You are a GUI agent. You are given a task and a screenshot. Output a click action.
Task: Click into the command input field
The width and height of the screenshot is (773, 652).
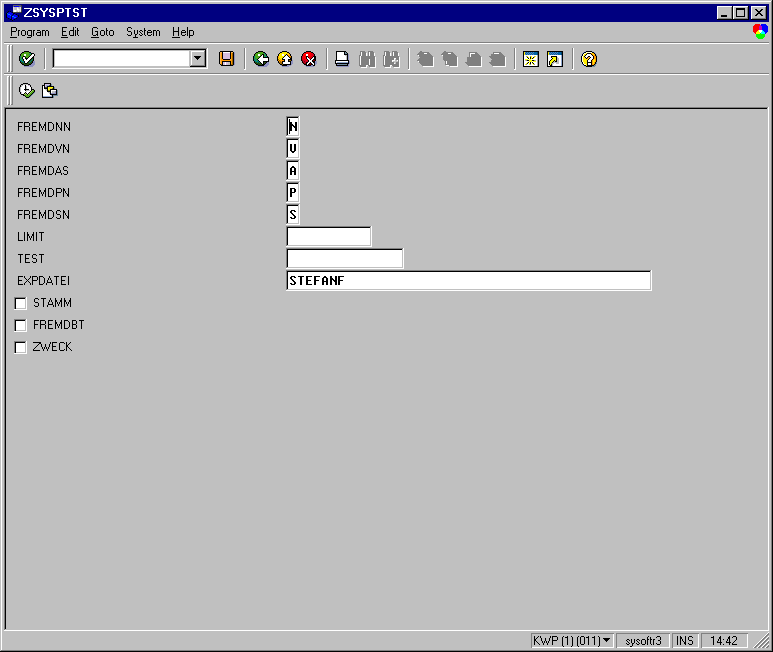[x=122, y=59]
